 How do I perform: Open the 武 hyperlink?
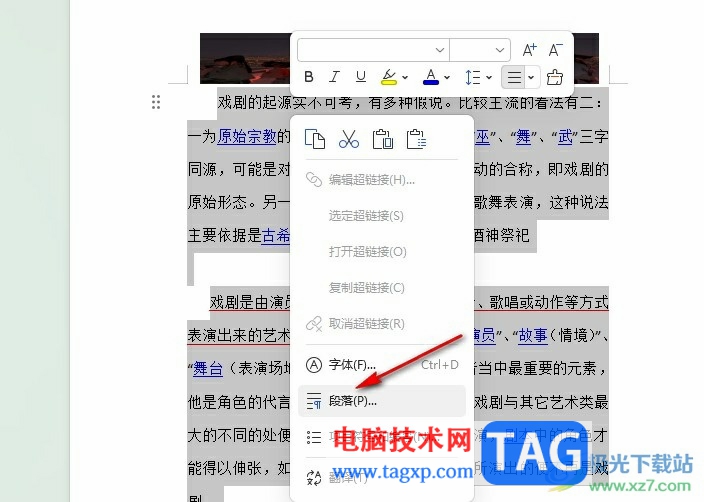point(565,136)
